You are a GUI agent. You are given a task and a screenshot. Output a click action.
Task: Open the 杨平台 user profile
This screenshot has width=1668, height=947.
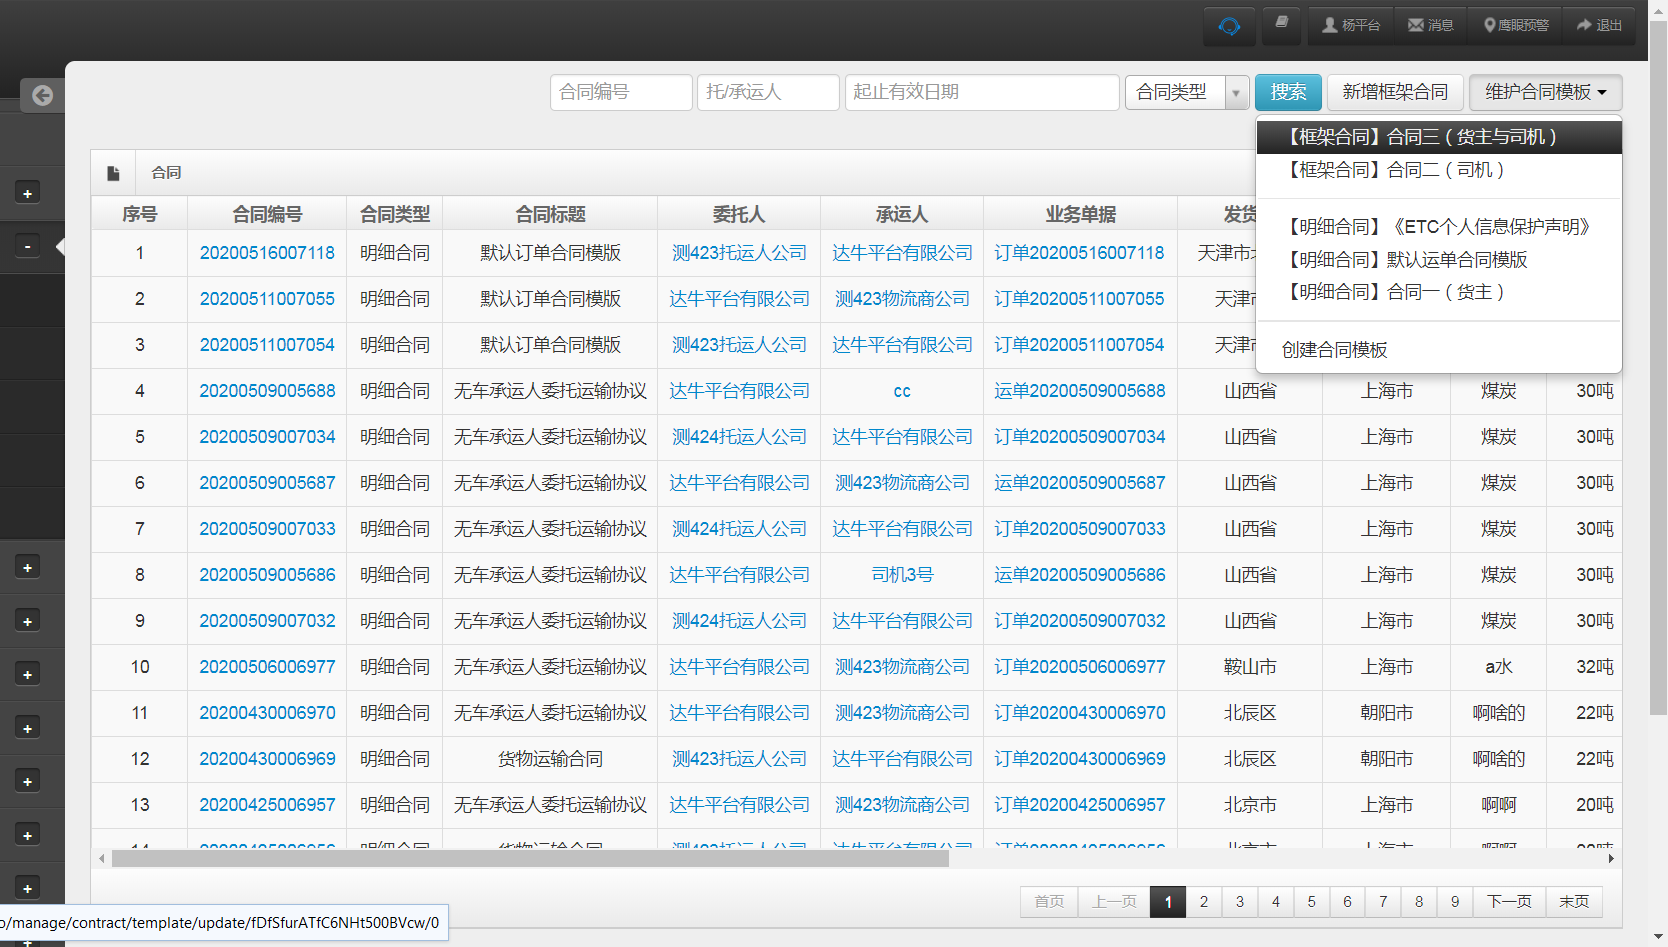[1350, 25]
